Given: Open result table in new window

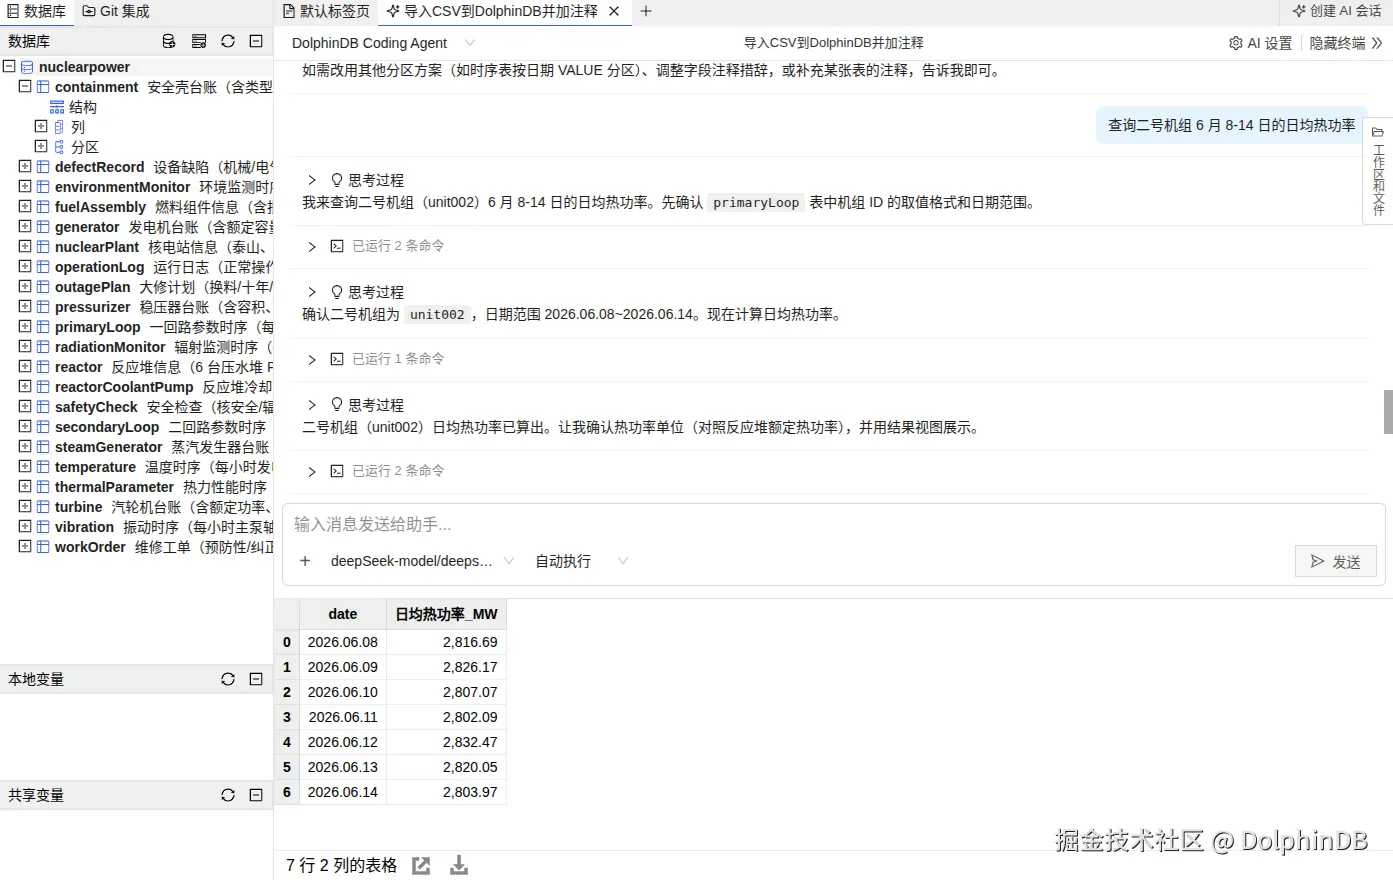Looking at the screenshot, I should [x=421, y=866].
